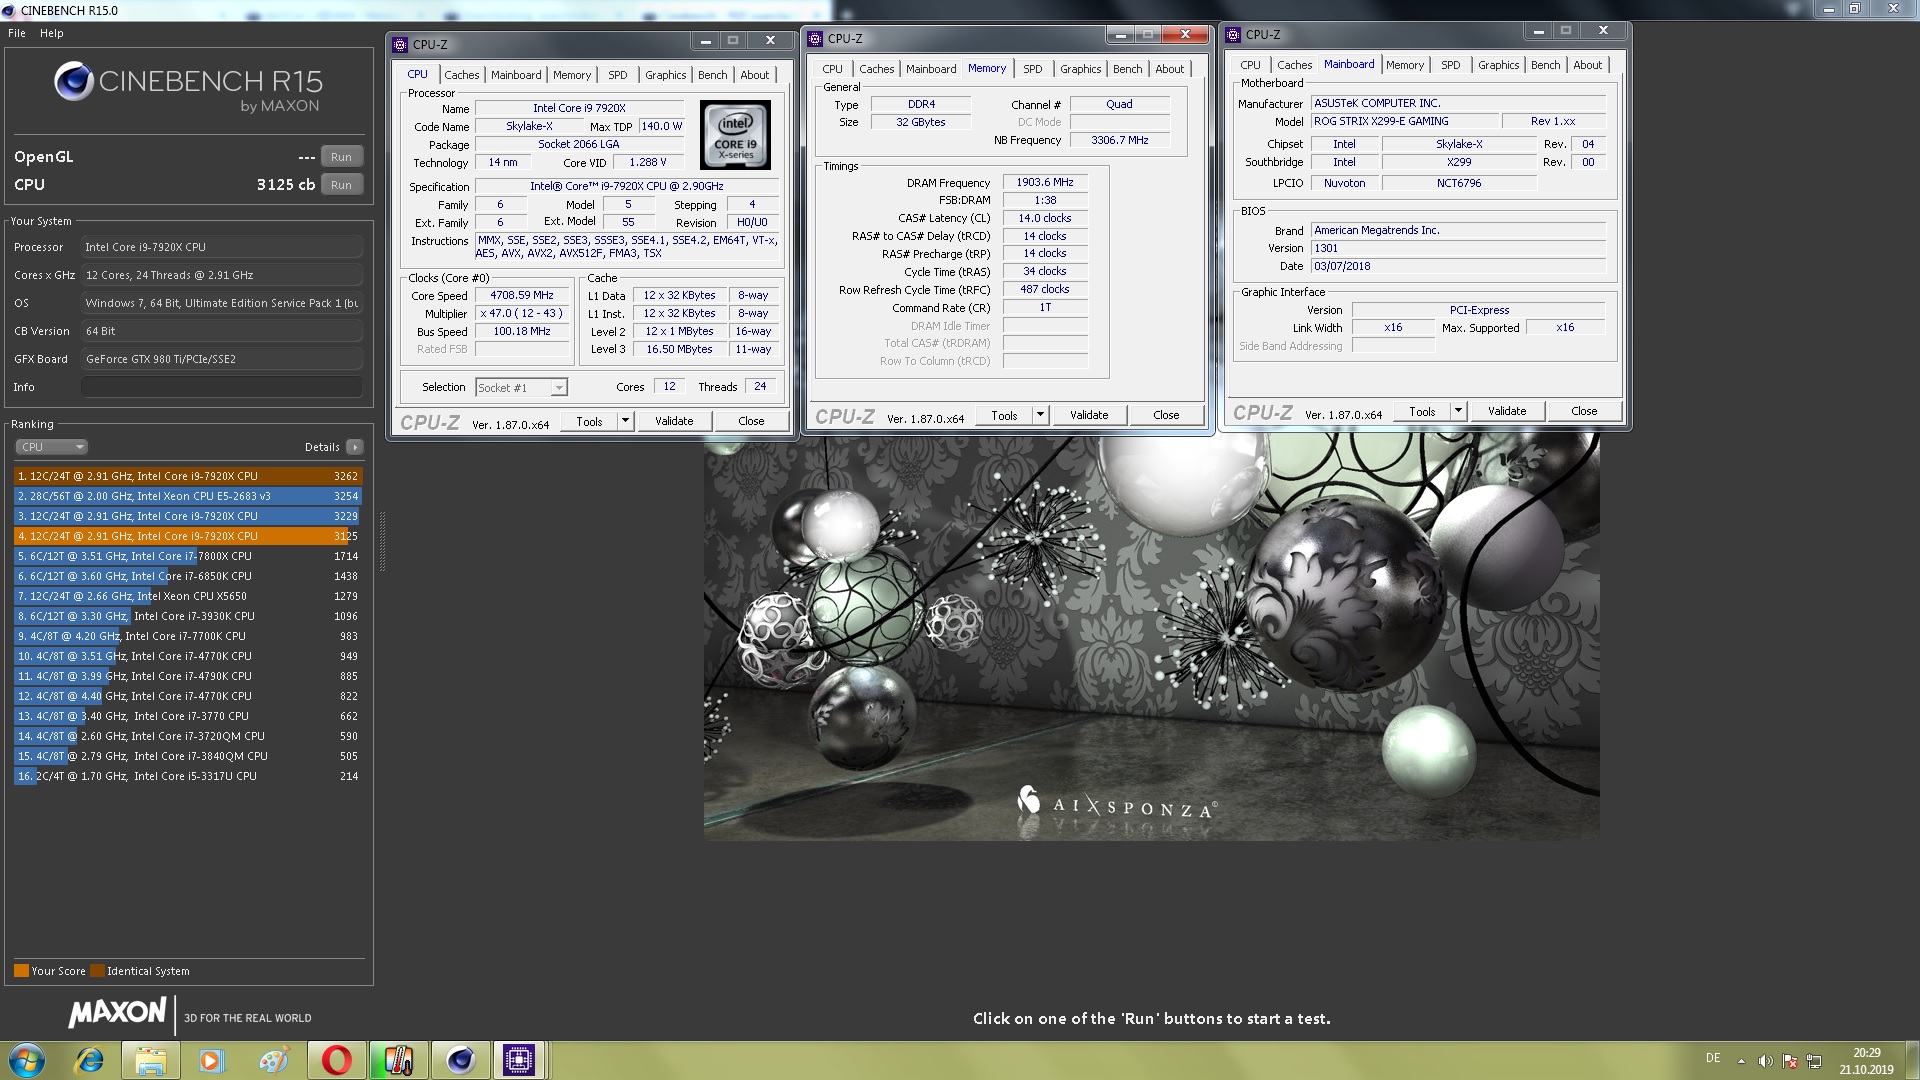This screenshot has height=1080, width=1920.
Task: Open Windows Explorer from the taskbar
Action: [x=150, y=1060]
